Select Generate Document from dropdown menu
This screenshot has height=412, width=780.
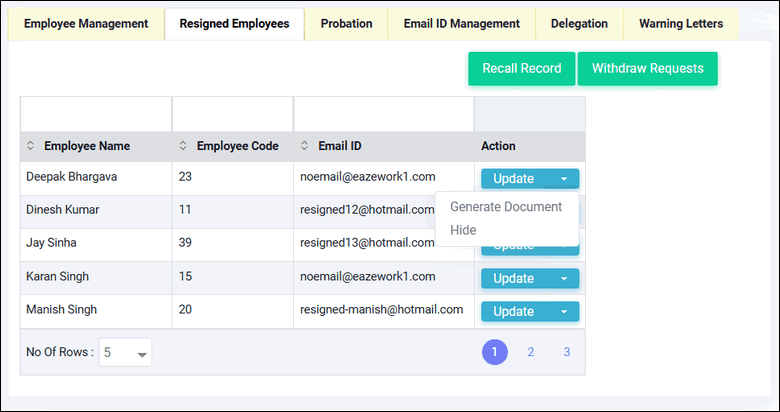pyautogui.click(x=506, y=207)
